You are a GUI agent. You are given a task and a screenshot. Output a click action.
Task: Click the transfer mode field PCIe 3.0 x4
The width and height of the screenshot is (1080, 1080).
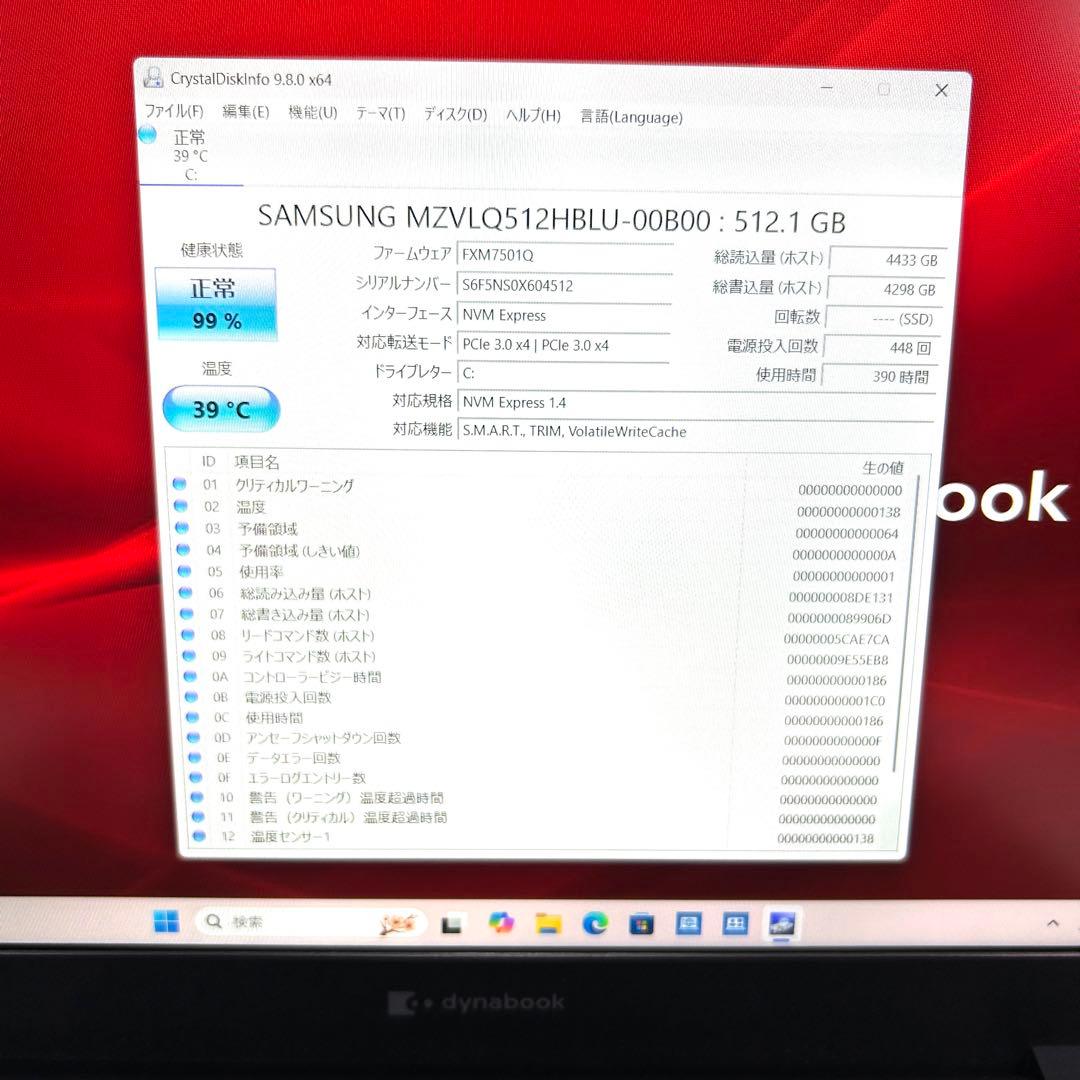coord(564,345)
